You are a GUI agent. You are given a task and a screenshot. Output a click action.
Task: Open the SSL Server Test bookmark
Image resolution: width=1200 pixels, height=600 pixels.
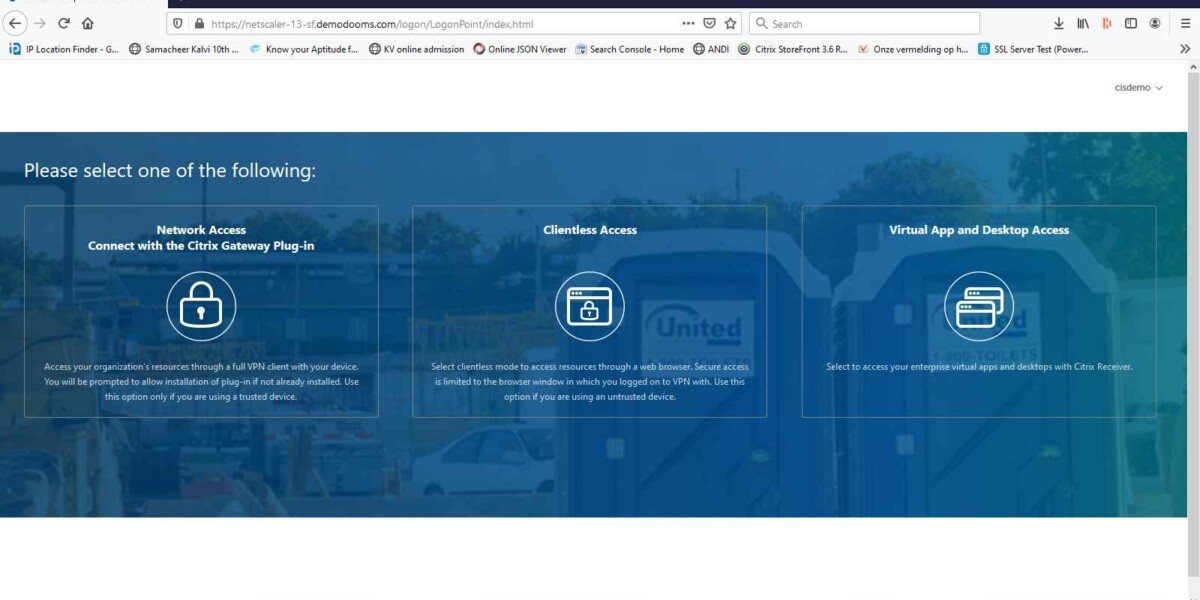click(1034, 49)
